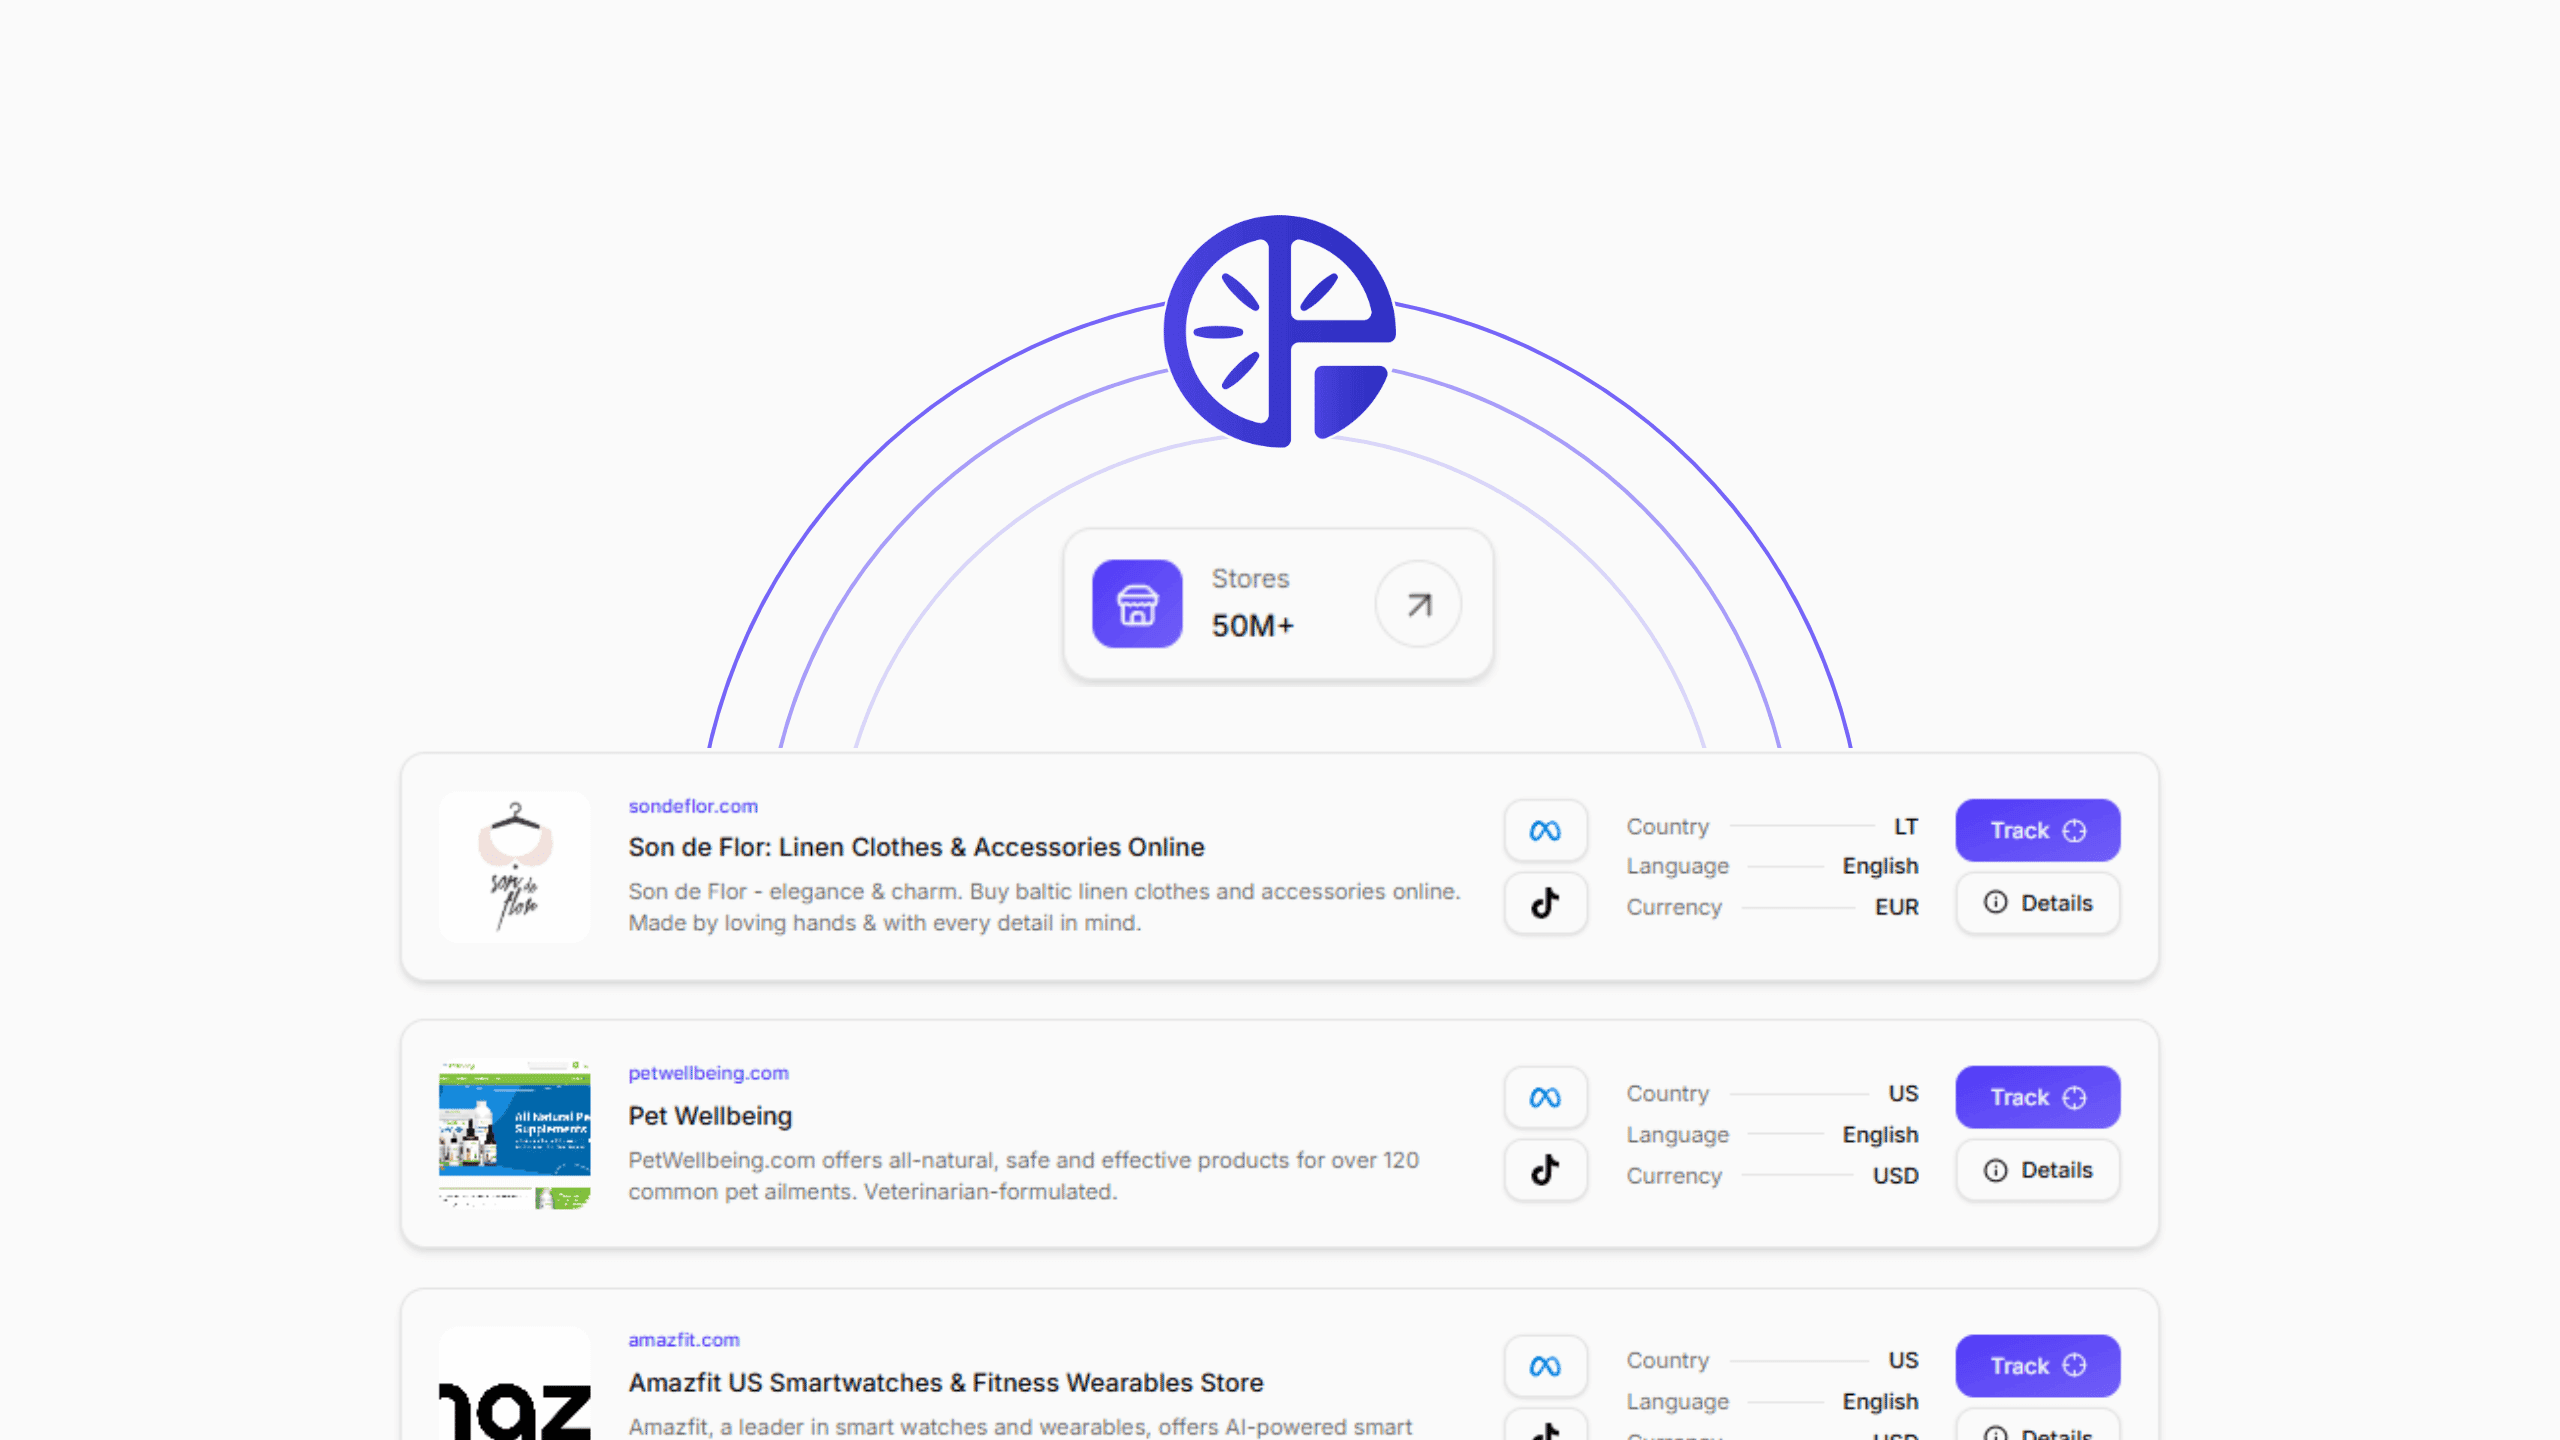The image size is (2560, 1440).
Task: Open the petwellbeing.com link
Action: click(x=708, y=1073)
